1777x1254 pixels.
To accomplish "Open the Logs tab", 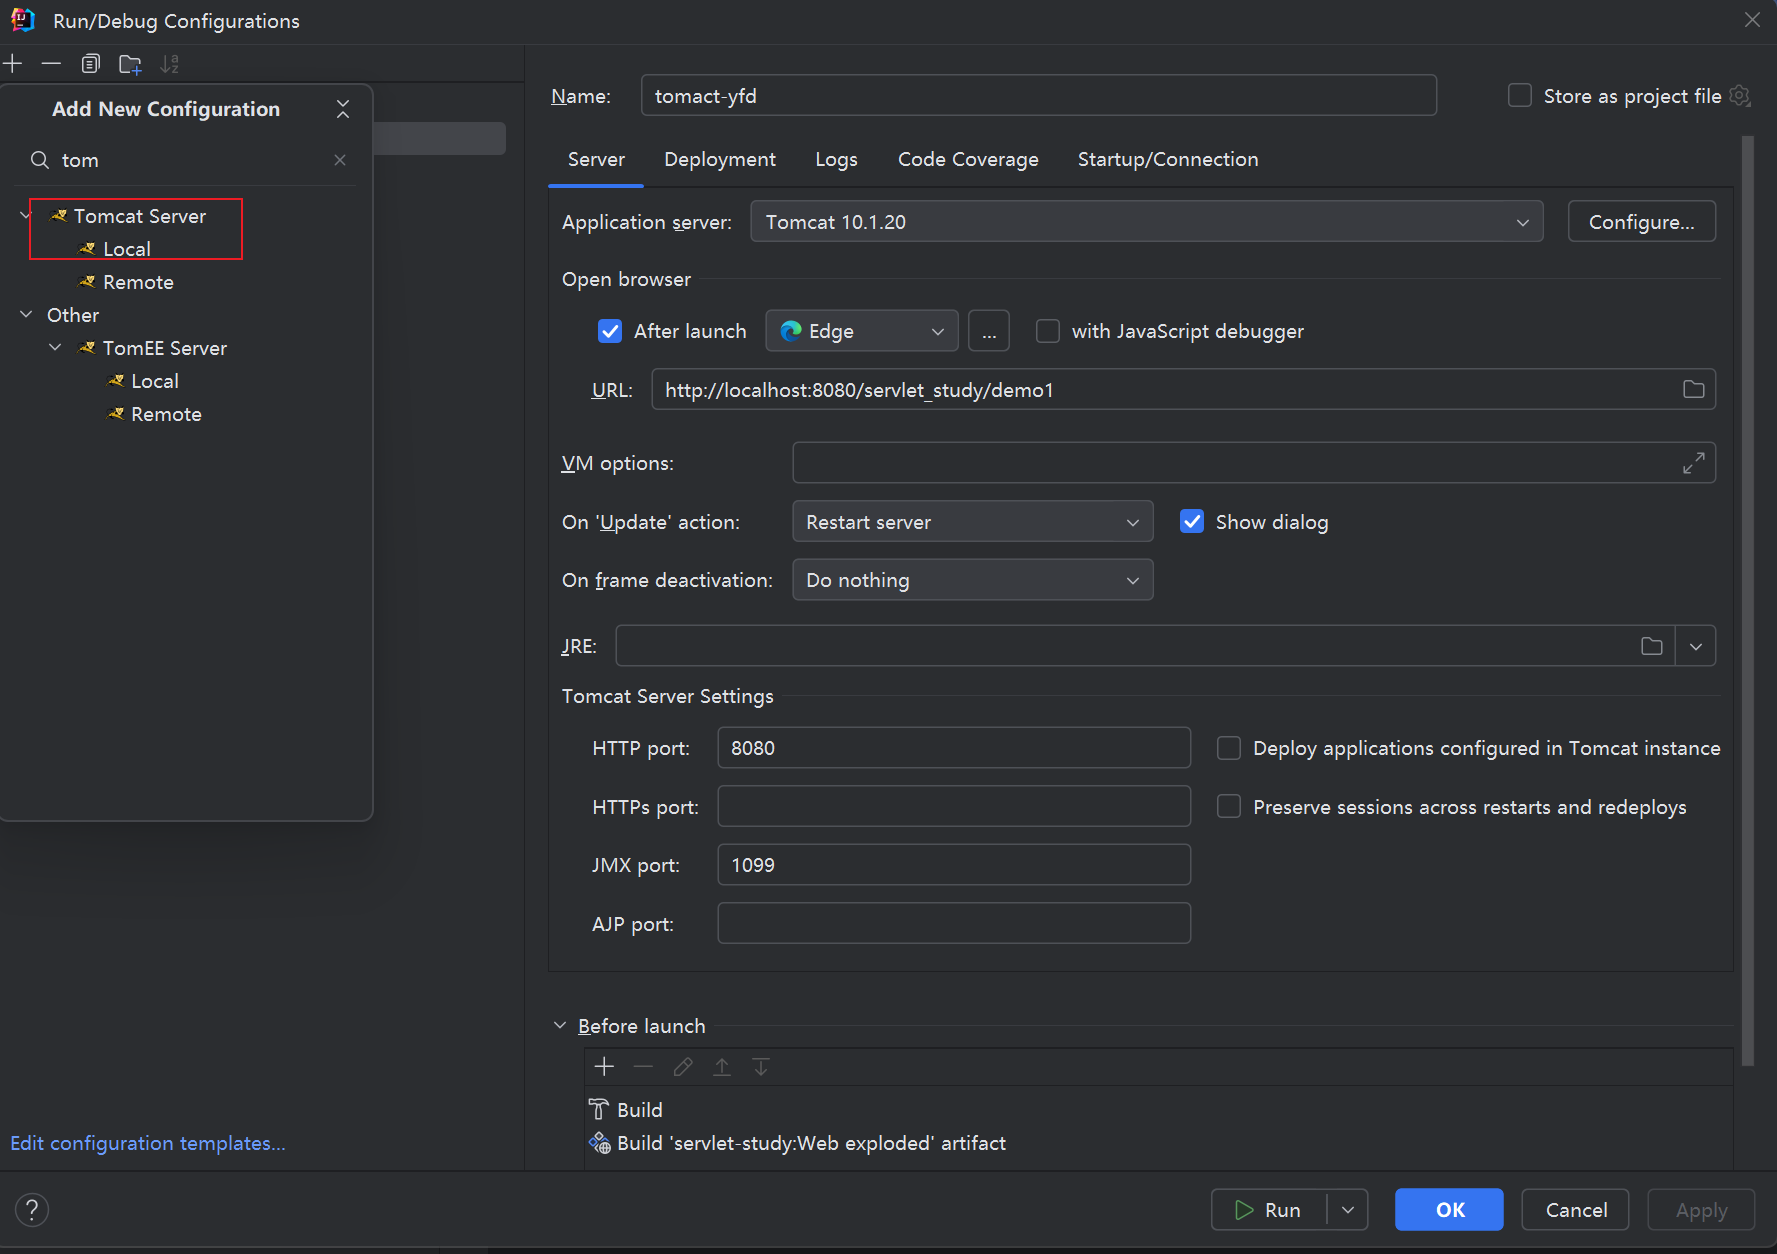I will [x=836, y=160].
